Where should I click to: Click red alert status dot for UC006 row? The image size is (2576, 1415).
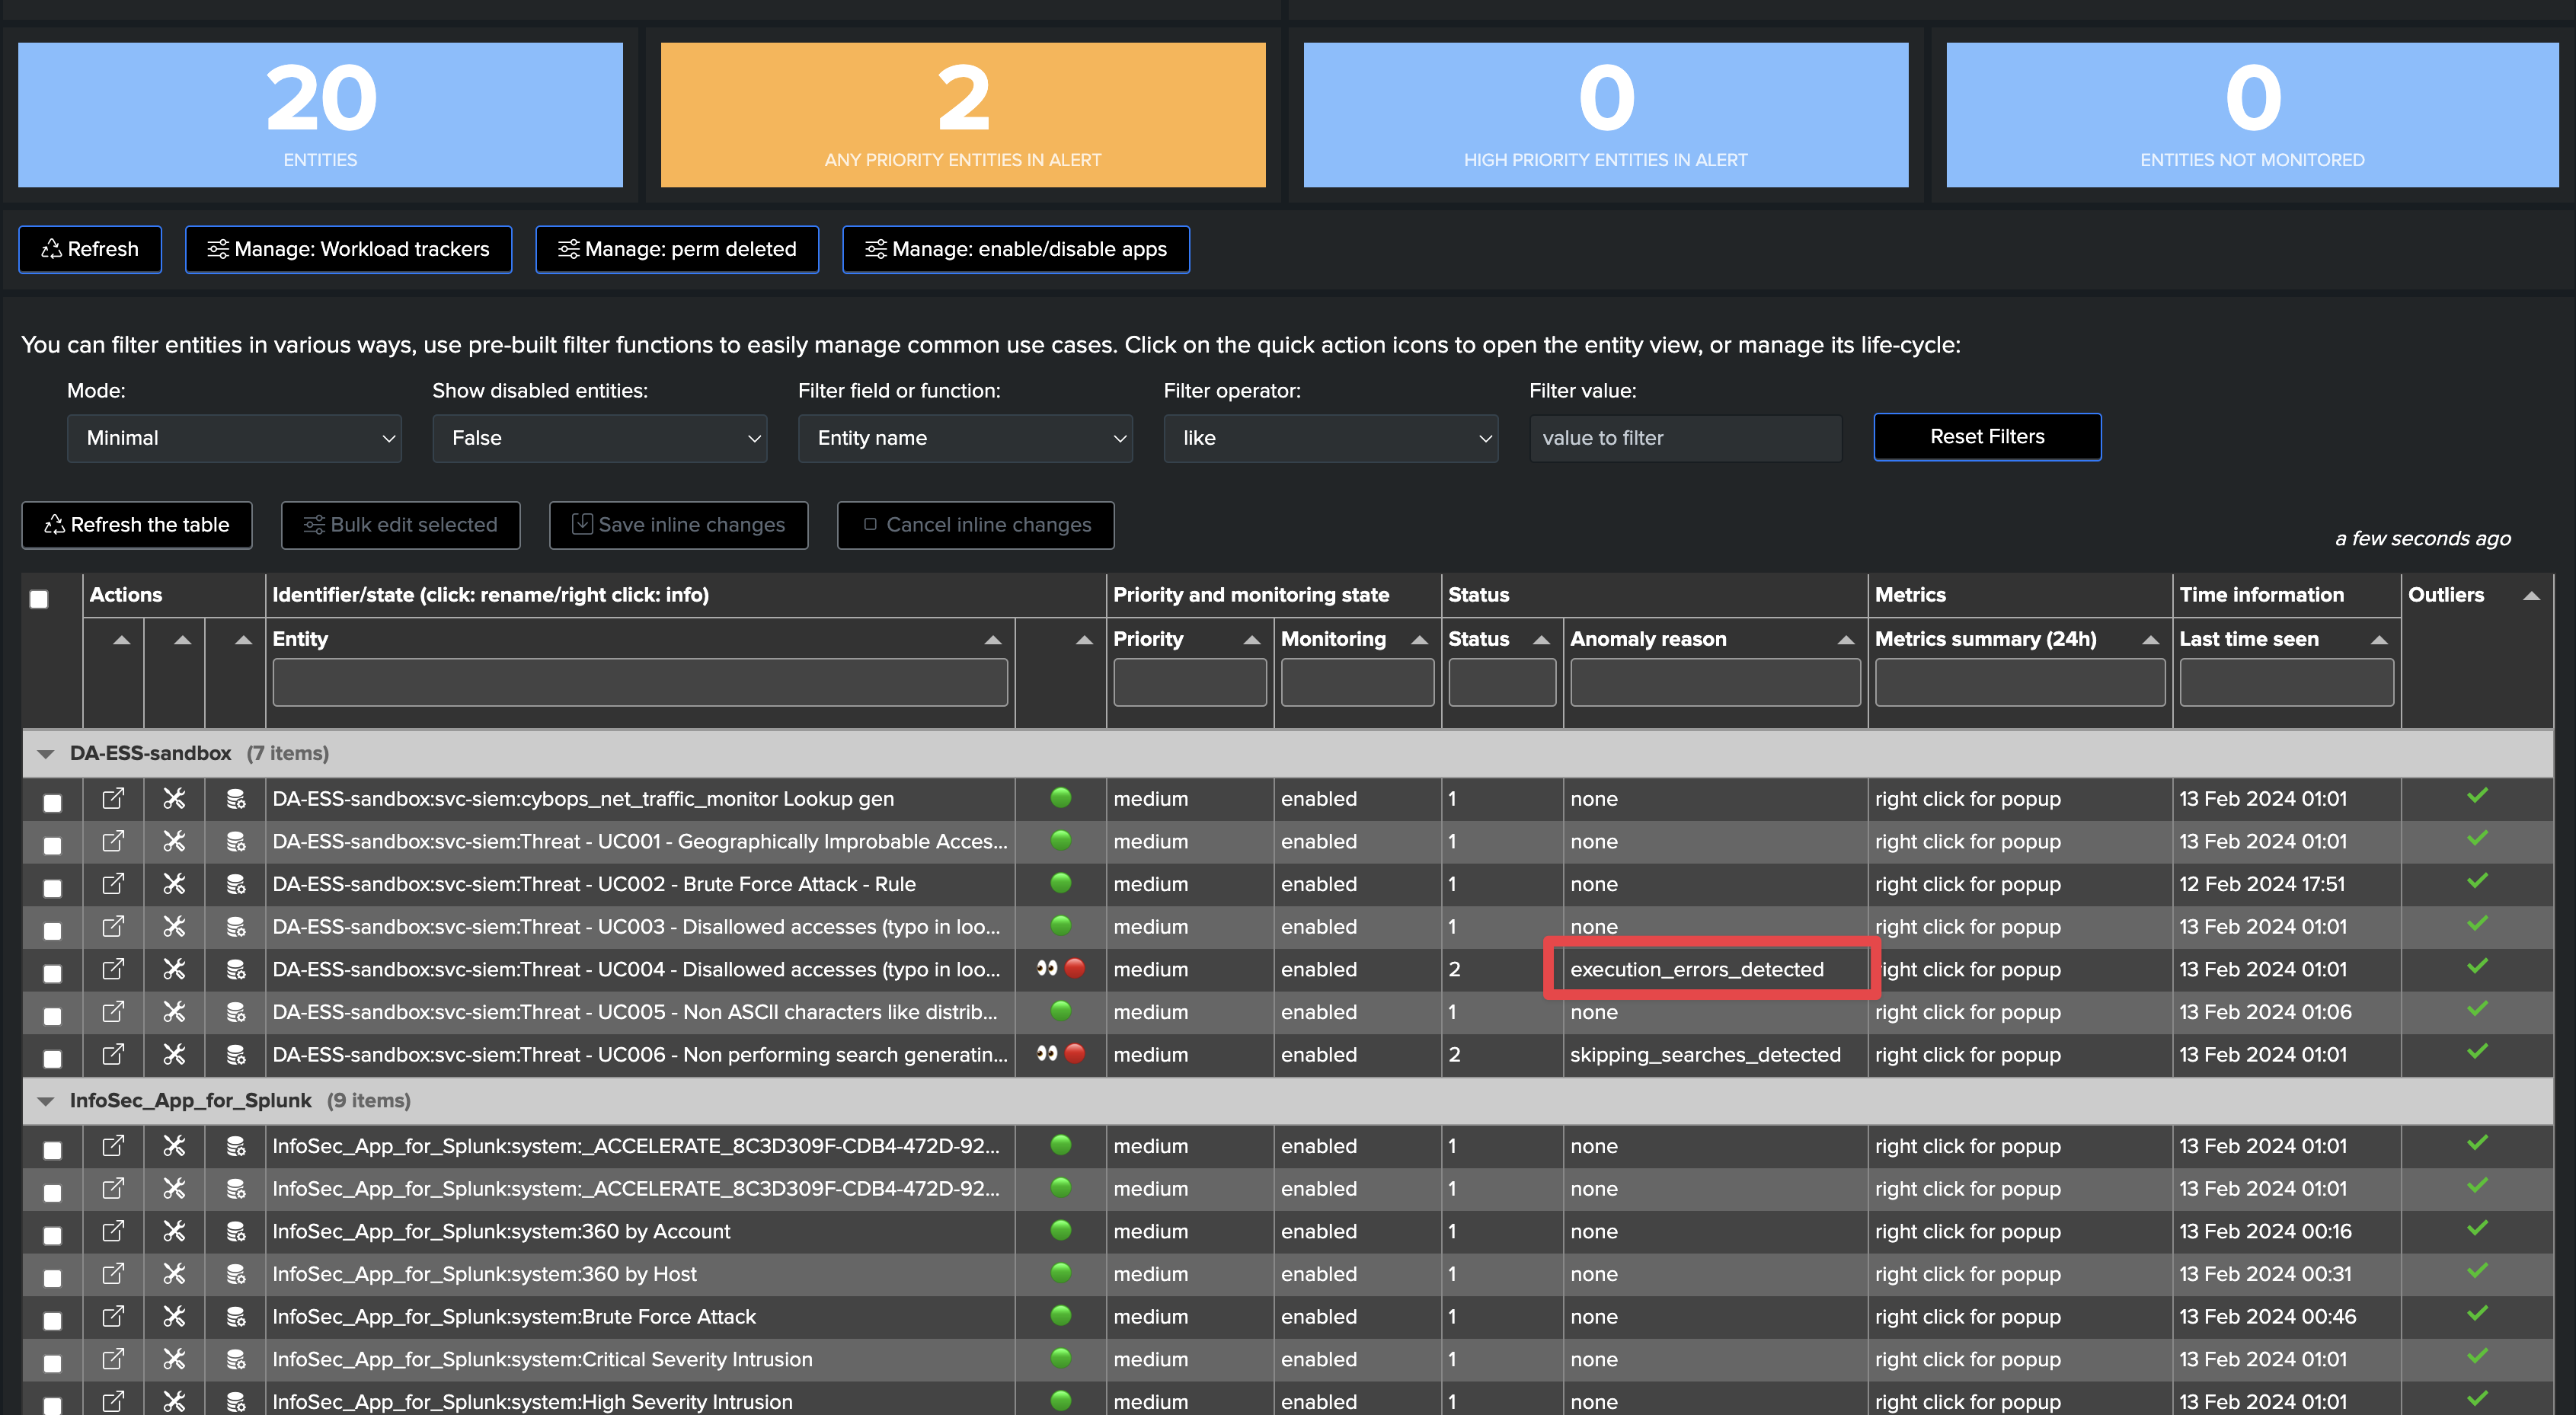(x=1075, y=1053)
